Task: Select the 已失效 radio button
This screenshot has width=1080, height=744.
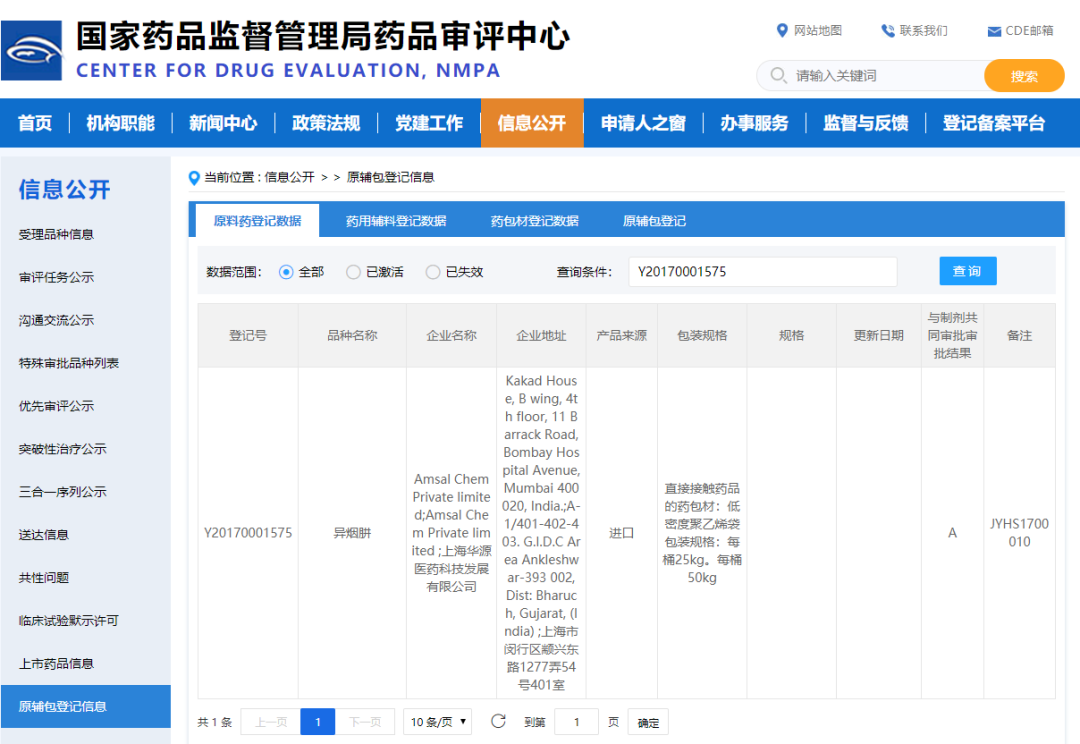Action: [433, 272]
